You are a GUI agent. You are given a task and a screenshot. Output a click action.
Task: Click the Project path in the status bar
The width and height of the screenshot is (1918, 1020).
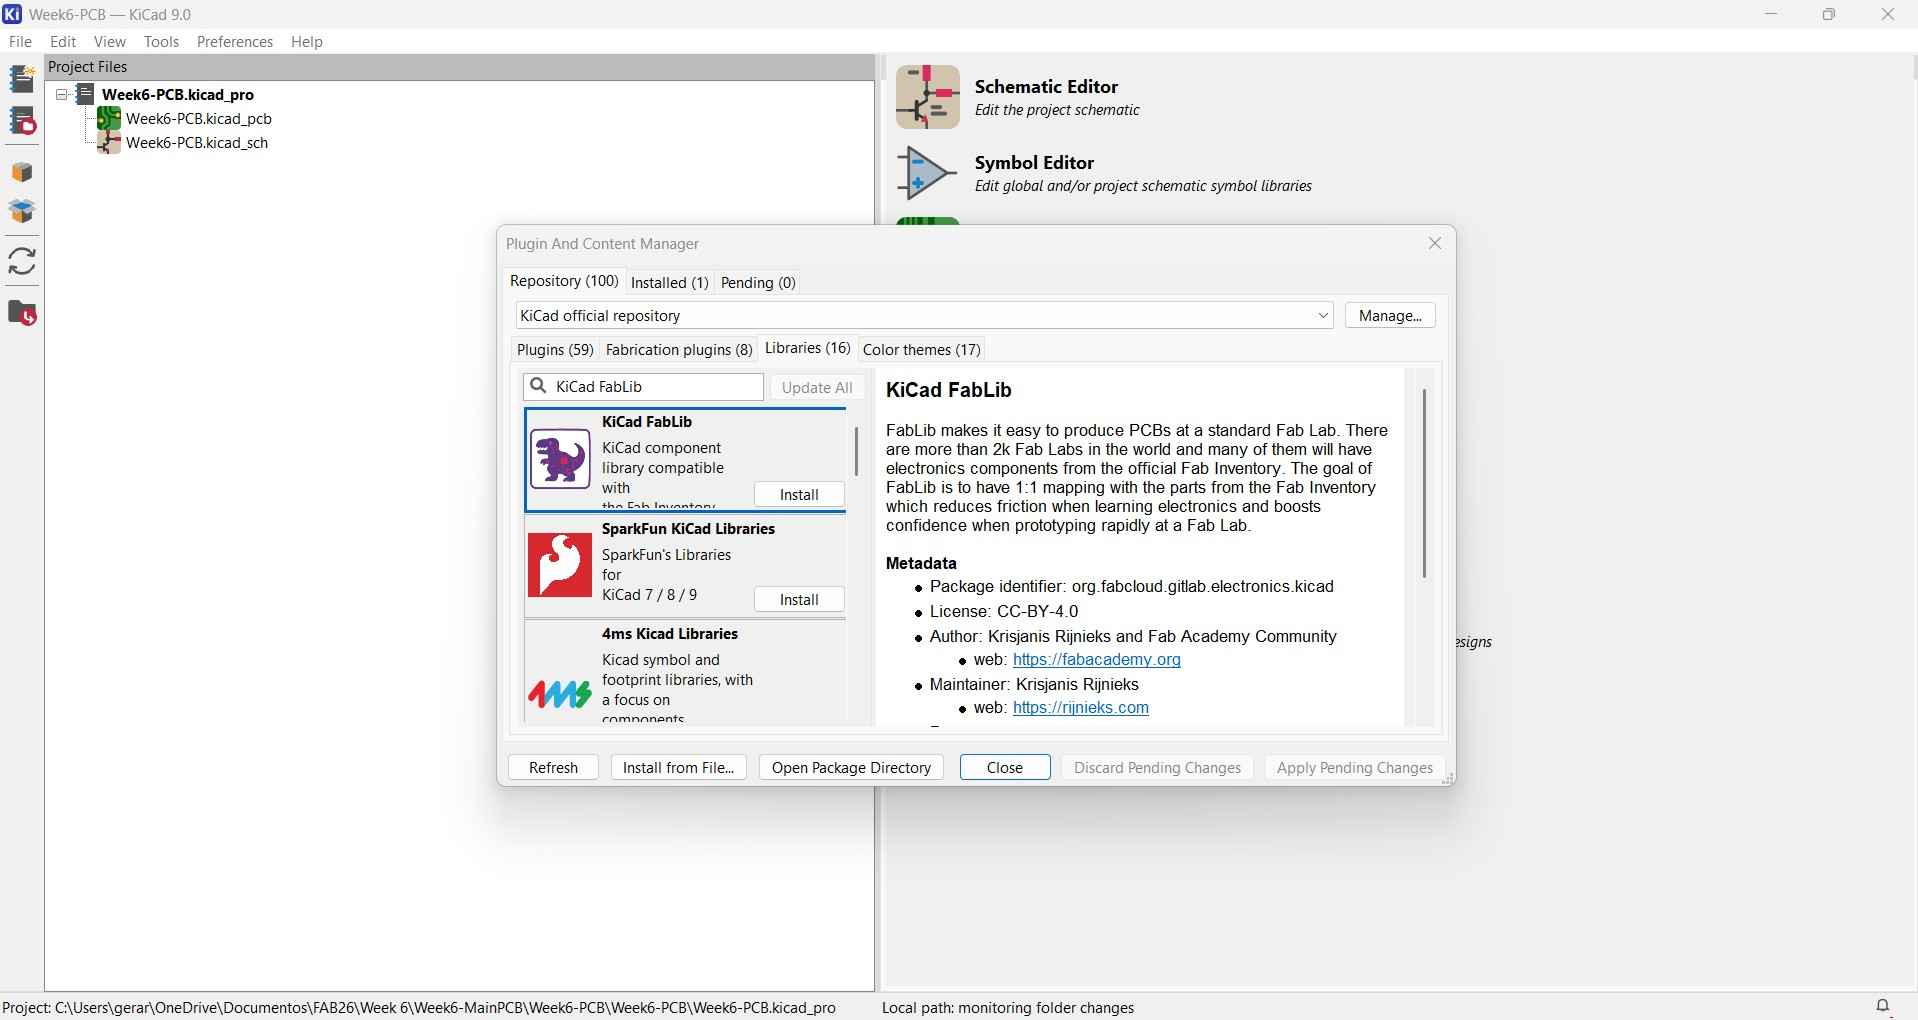click(x=419, y=1008)
